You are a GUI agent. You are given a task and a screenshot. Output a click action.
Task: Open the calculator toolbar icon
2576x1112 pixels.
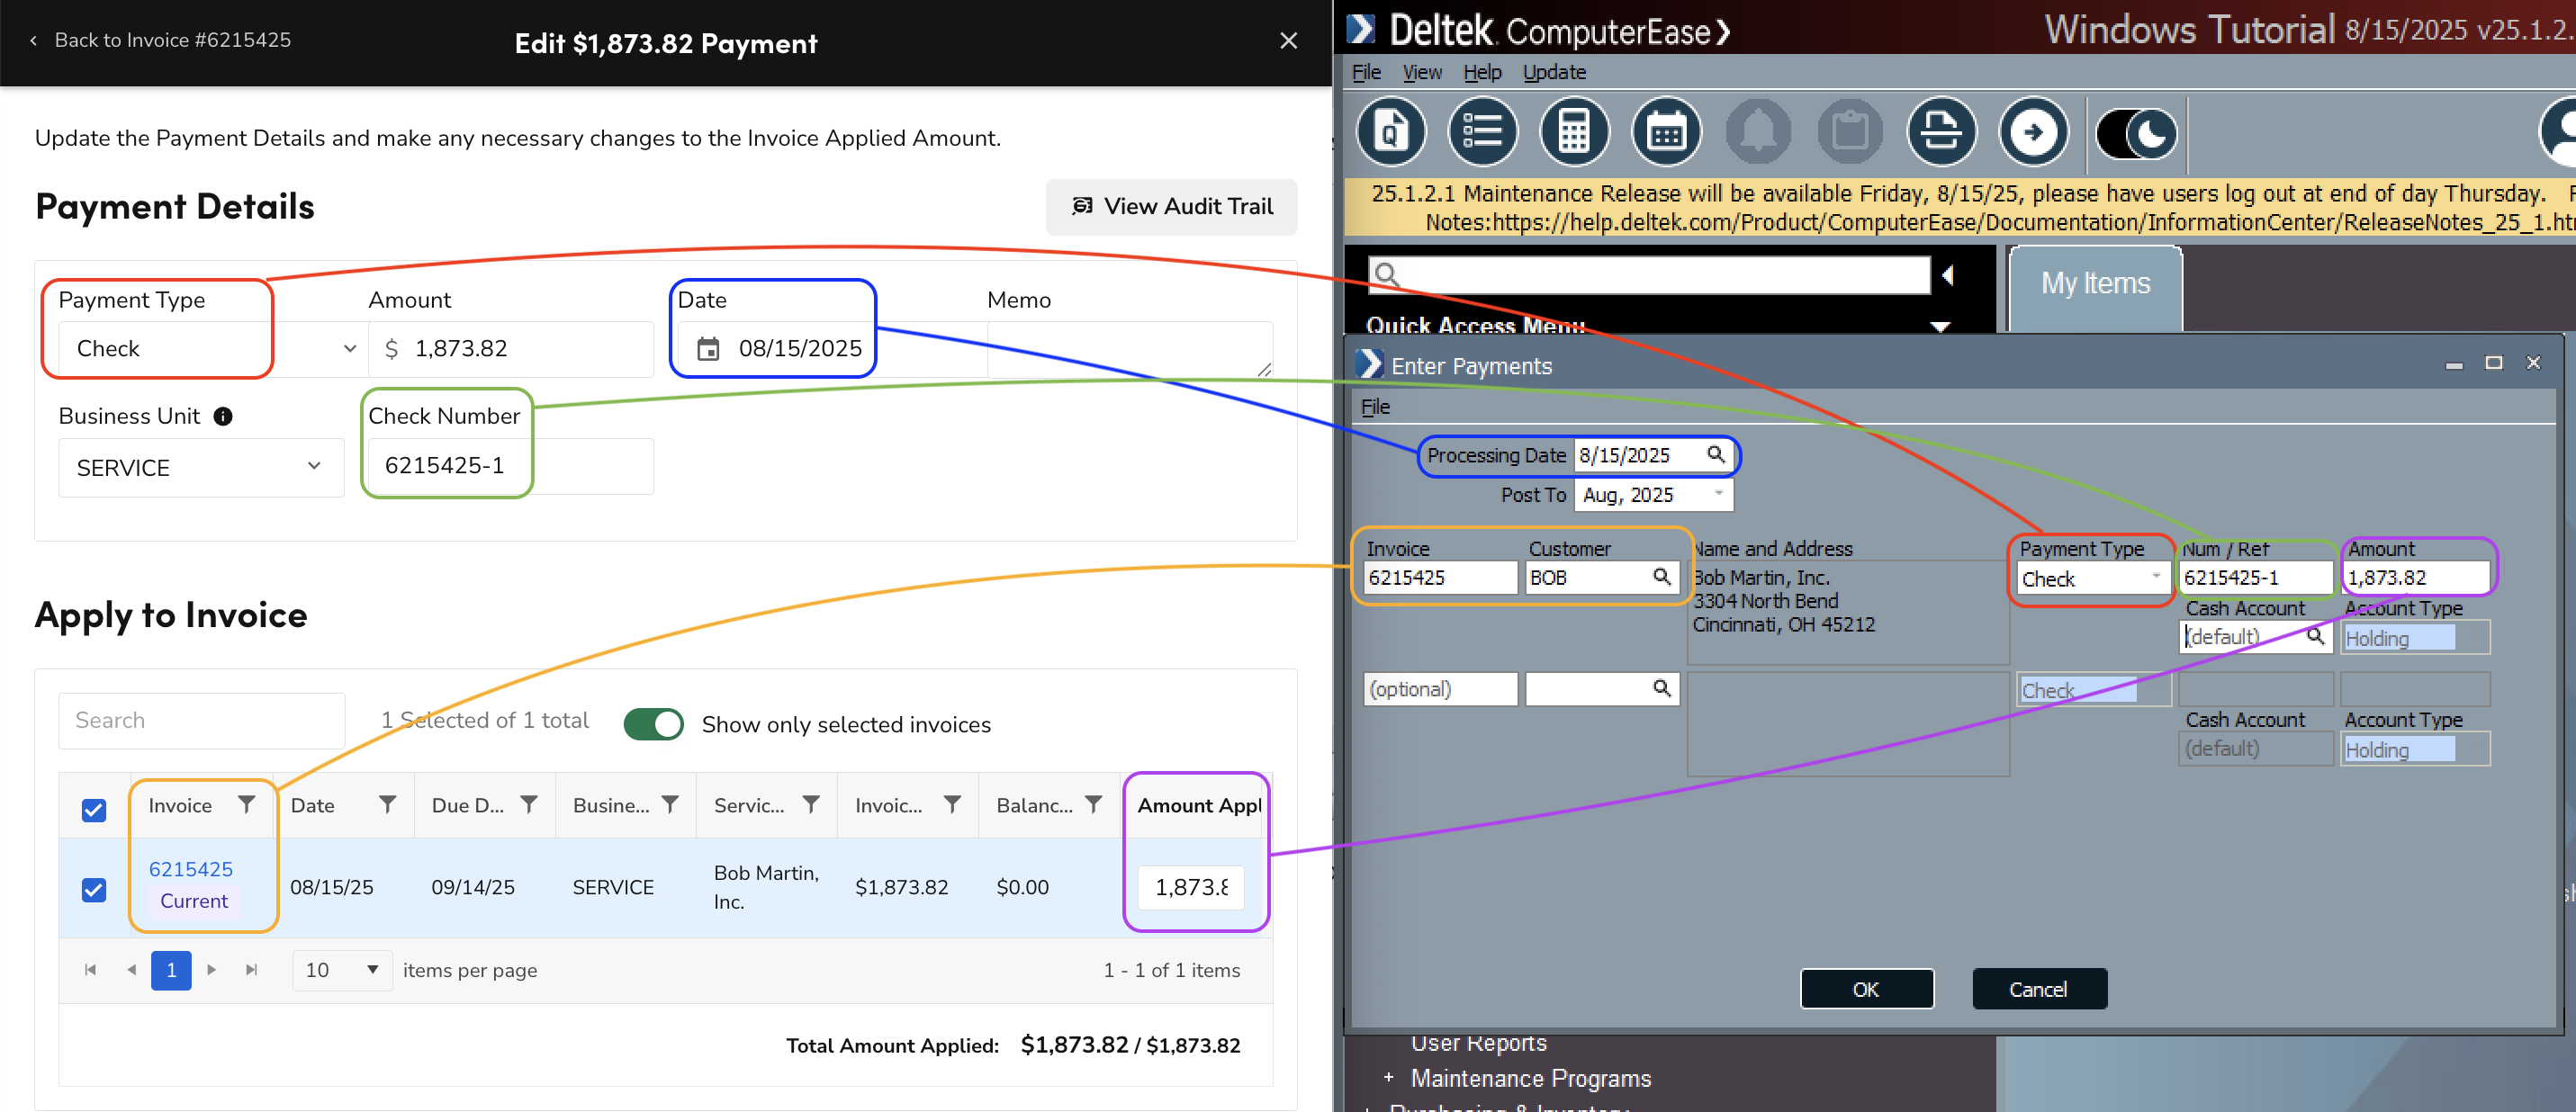(x=1574, y=132)
